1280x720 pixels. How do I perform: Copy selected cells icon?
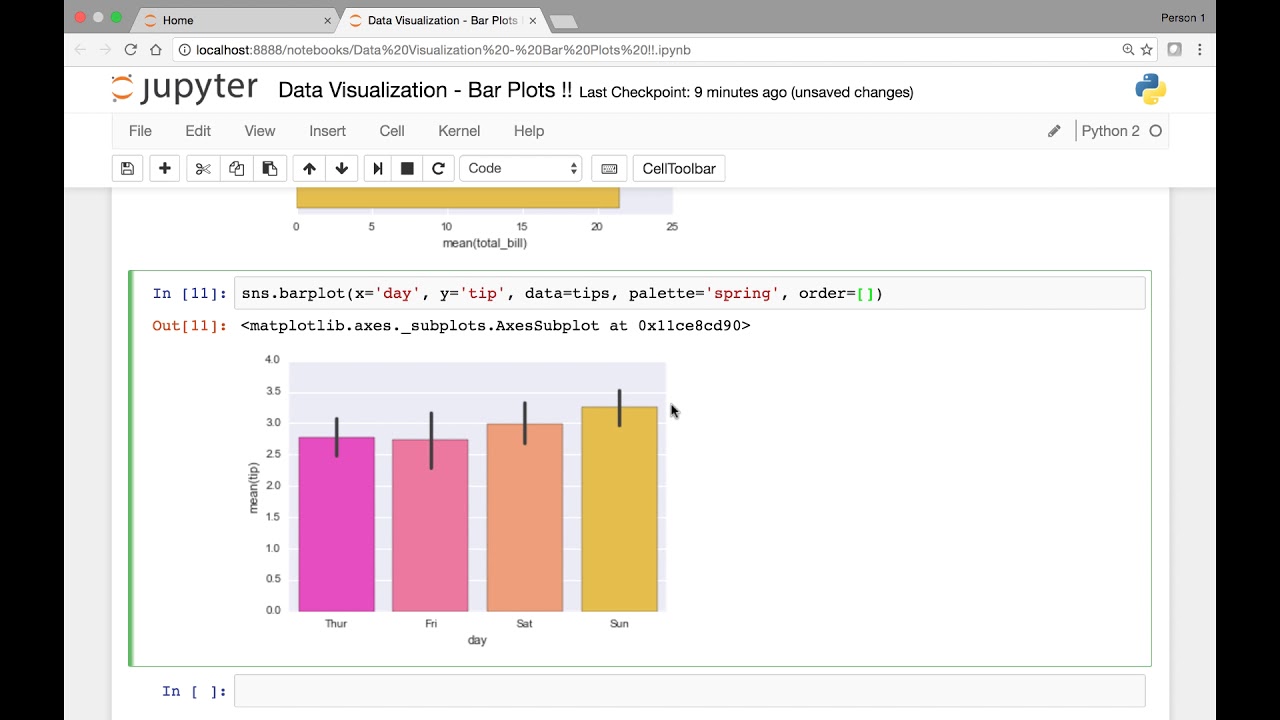coord(237,168)
